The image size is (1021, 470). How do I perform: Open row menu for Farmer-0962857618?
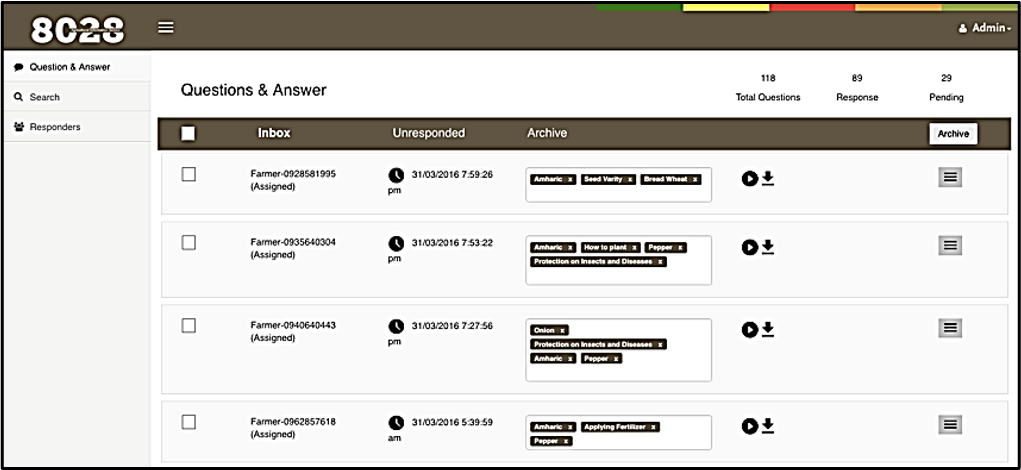[x=950, y=425]
